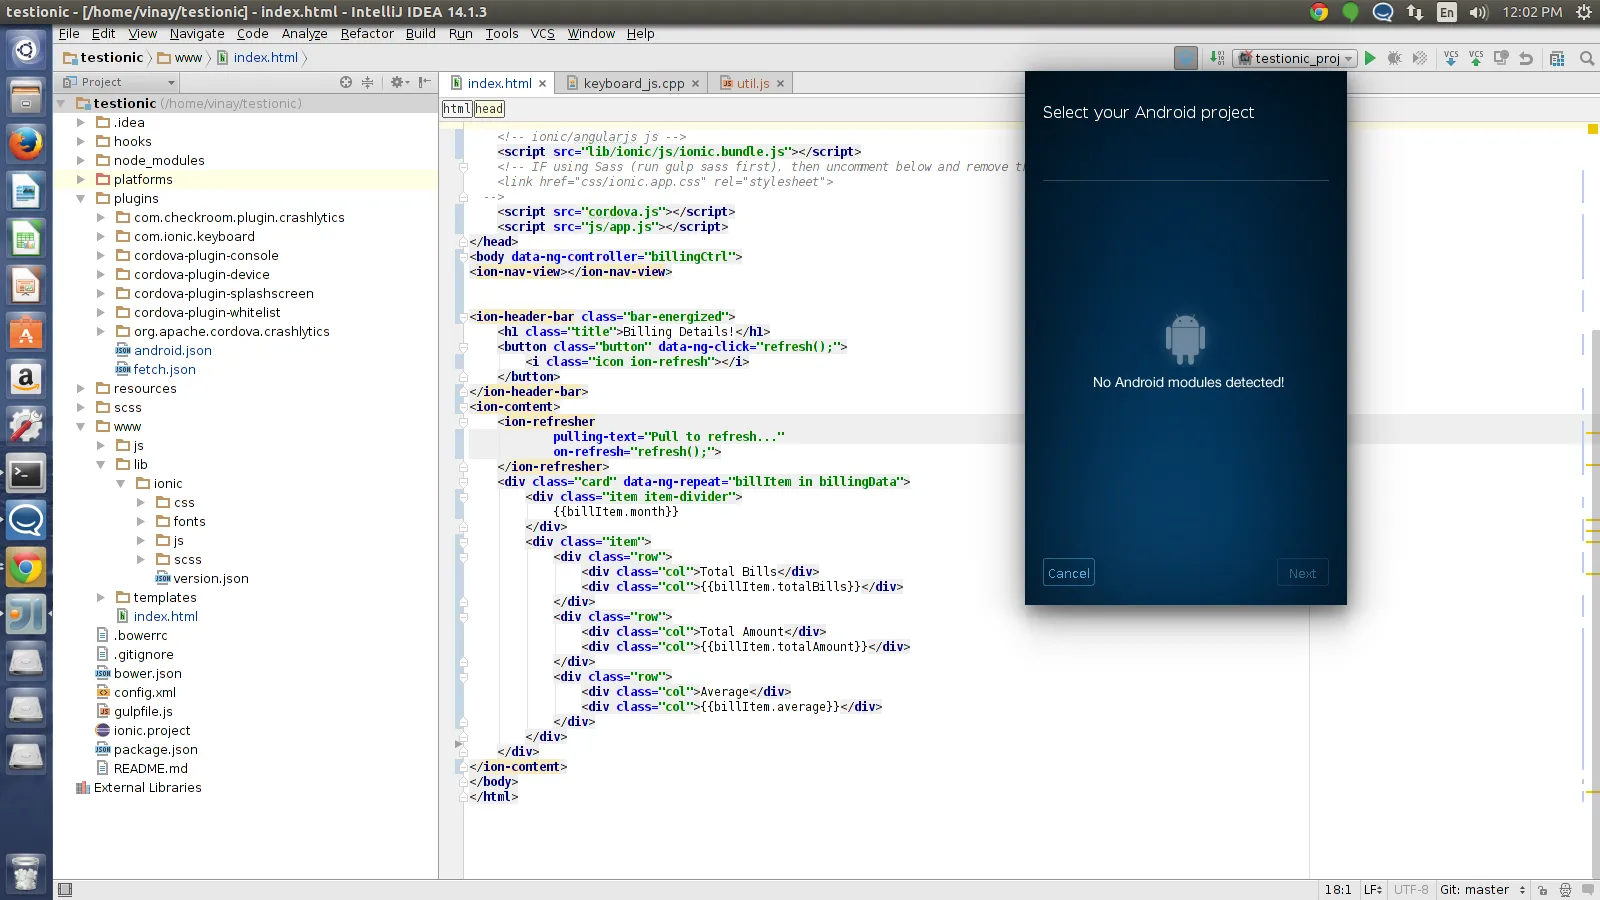
Task: Click VCS Commit Changes icon
Action: 1476,58
